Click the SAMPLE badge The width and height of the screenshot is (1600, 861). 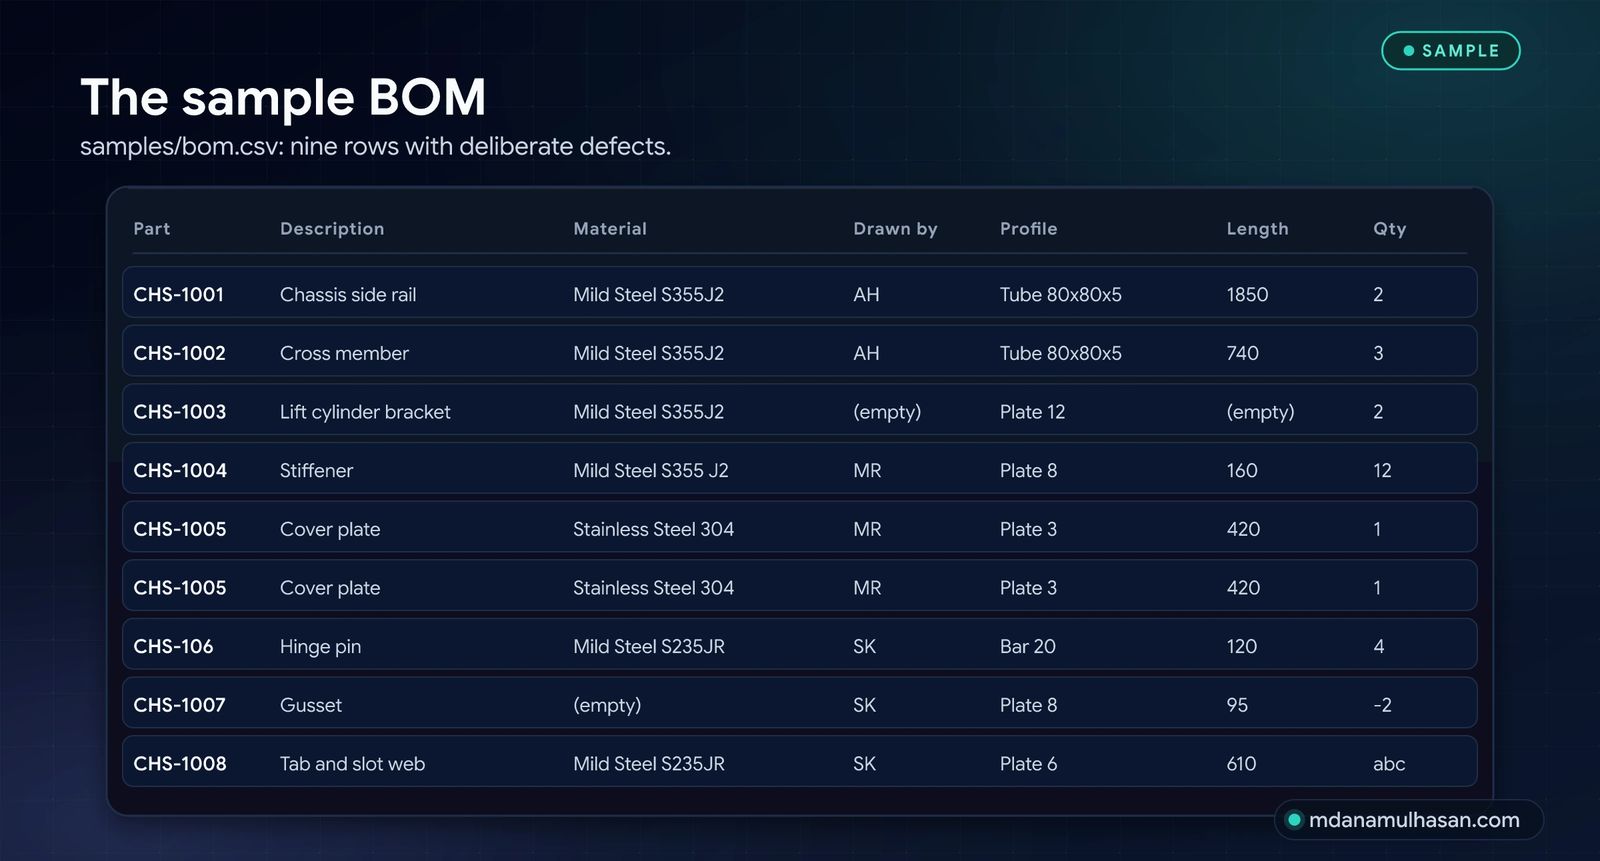click(x=1450, y=51)
